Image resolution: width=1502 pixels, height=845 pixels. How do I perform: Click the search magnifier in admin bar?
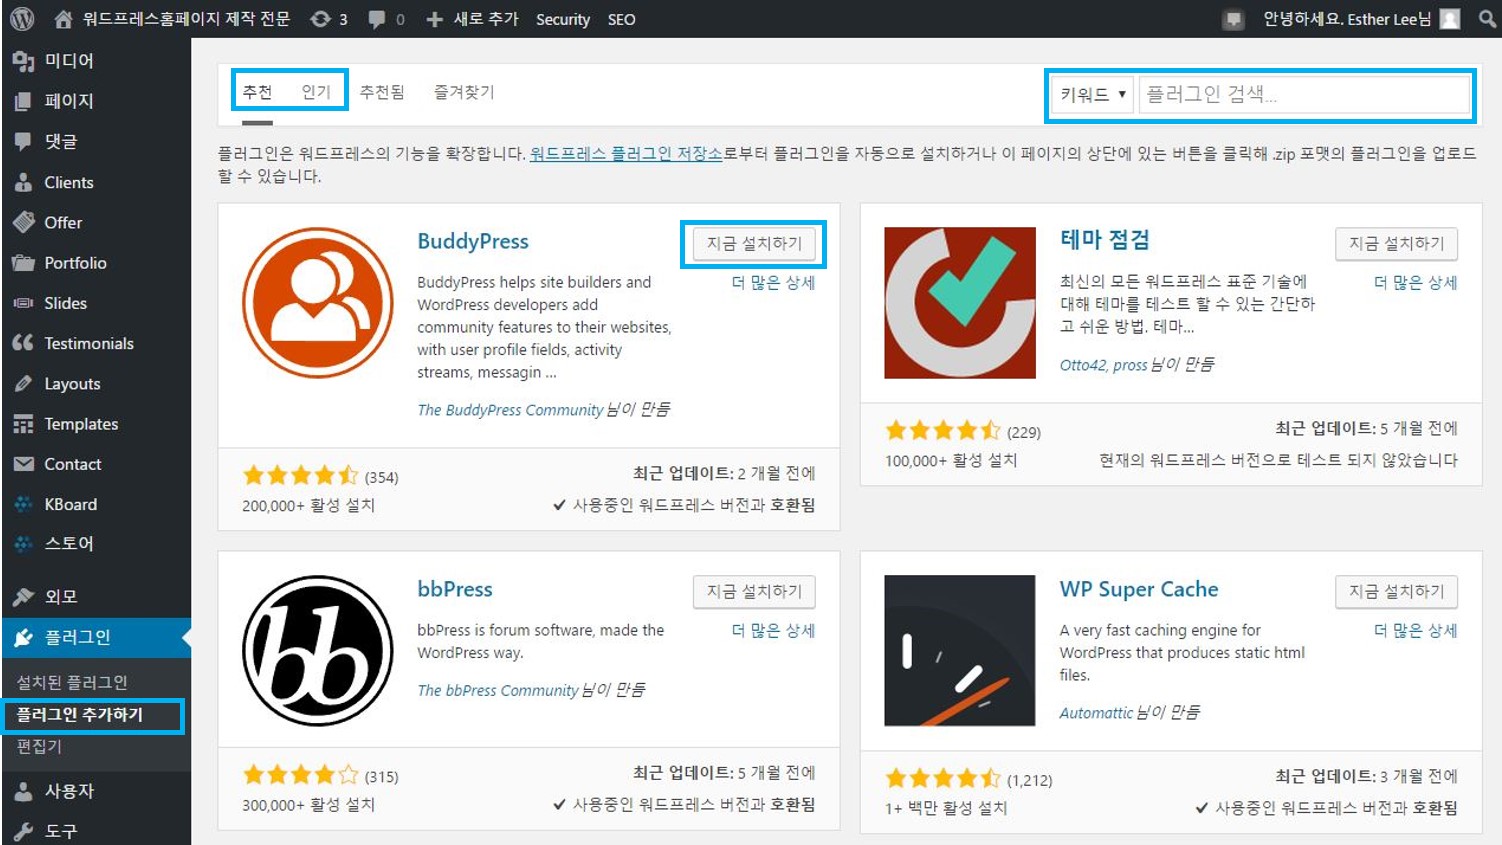click(x=1487, y=19)
